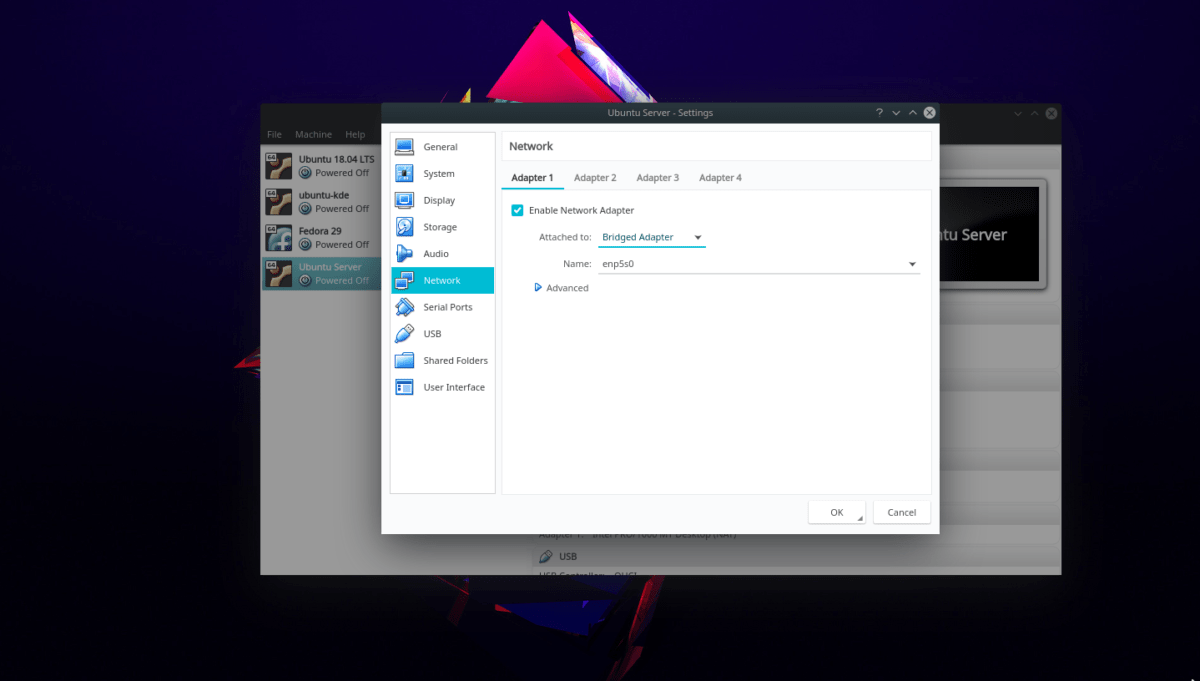Switch to the Adapter 2 tab
This screenshot has height=681, width=1200.
[x=595, y=178]
